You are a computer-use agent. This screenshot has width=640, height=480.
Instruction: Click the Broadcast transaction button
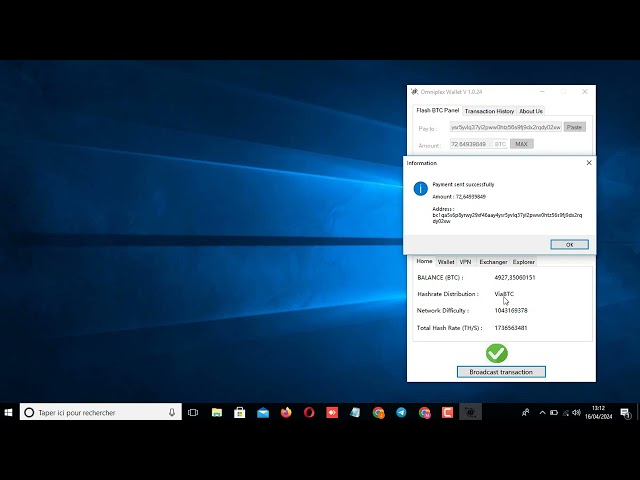pyautogui.click(x=501, y=372)
